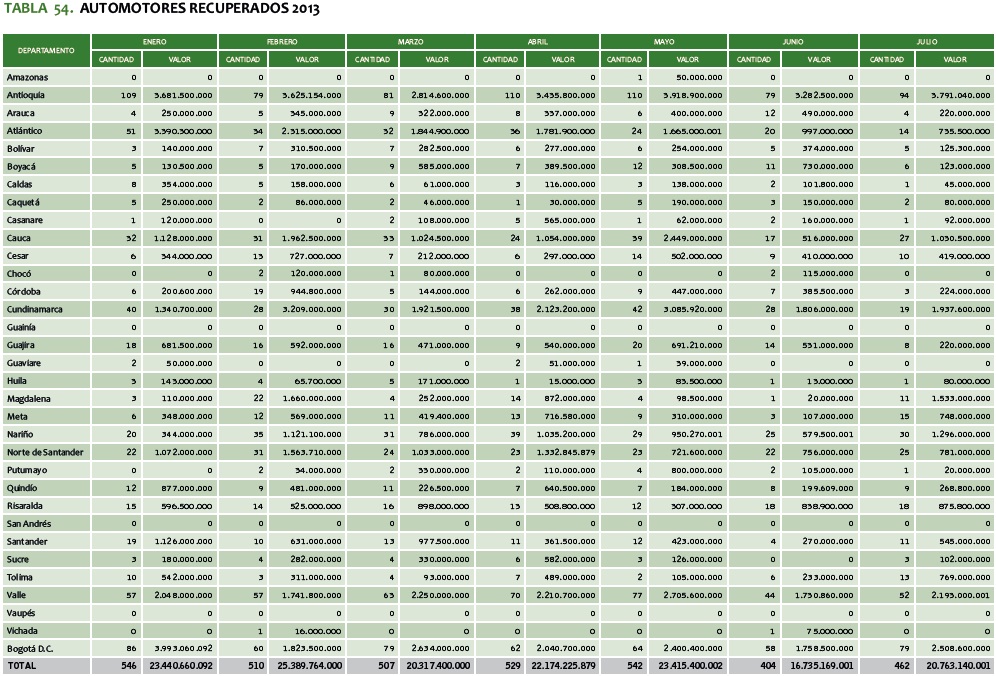
Task: Click the JULIO month header
Action: click(x=926, y=43)
